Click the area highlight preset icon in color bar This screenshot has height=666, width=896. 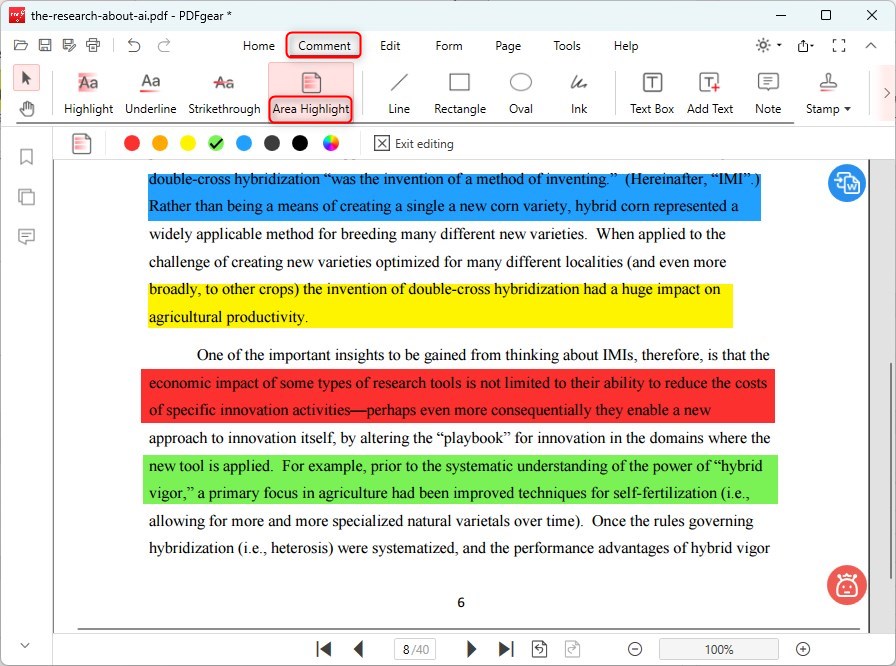coord(82,143)
